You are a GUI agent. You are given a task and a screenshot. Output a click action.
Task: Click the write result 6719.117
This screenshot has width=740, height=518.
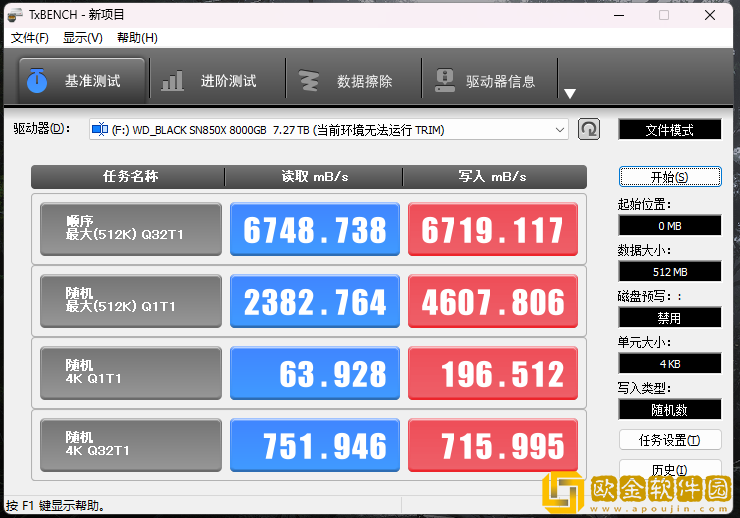pos(493,229)
